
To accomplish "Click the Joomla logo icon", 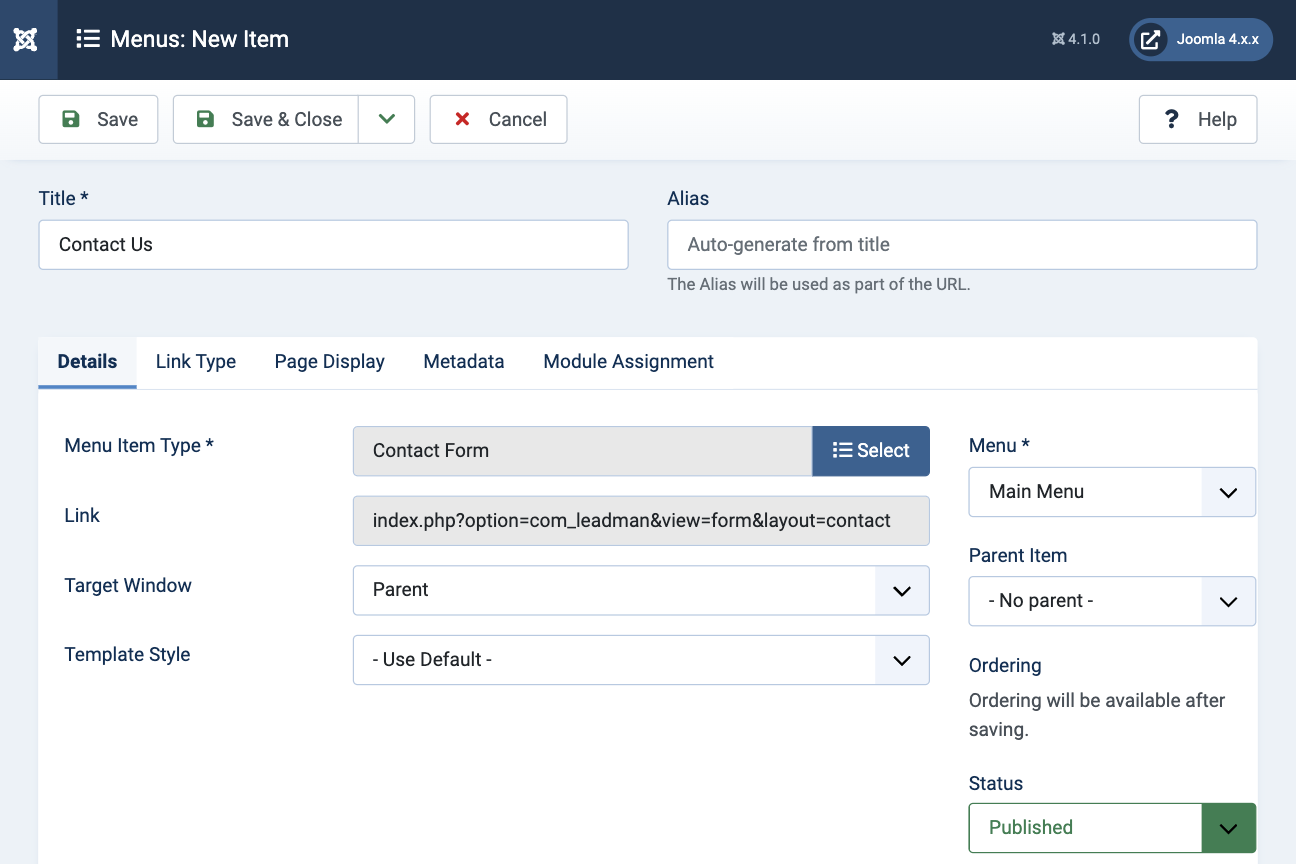I will pyautogui.click(x=26, y=40).
